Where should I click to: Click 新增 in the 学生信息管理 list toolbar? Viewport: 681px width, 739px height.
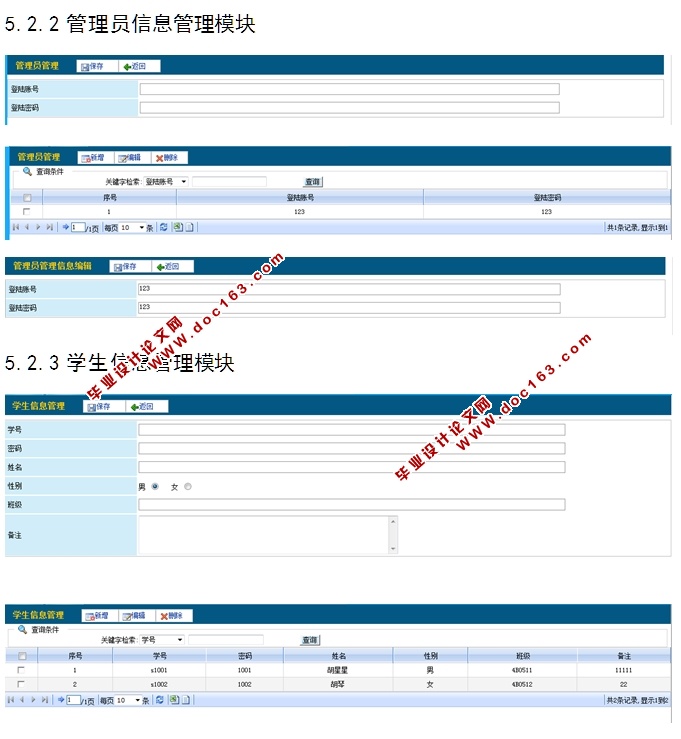coord(100,616)
